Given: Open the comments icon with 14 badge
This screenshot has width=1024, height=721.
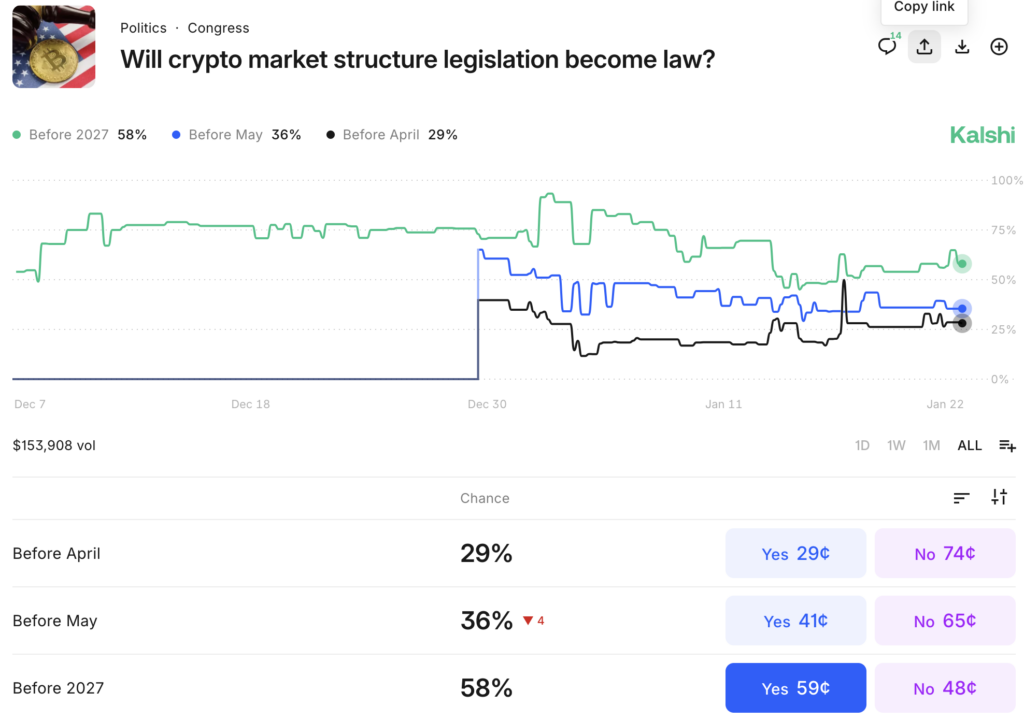Looking at the screenshot, I should pyautogui.click(x=887, y=46).
